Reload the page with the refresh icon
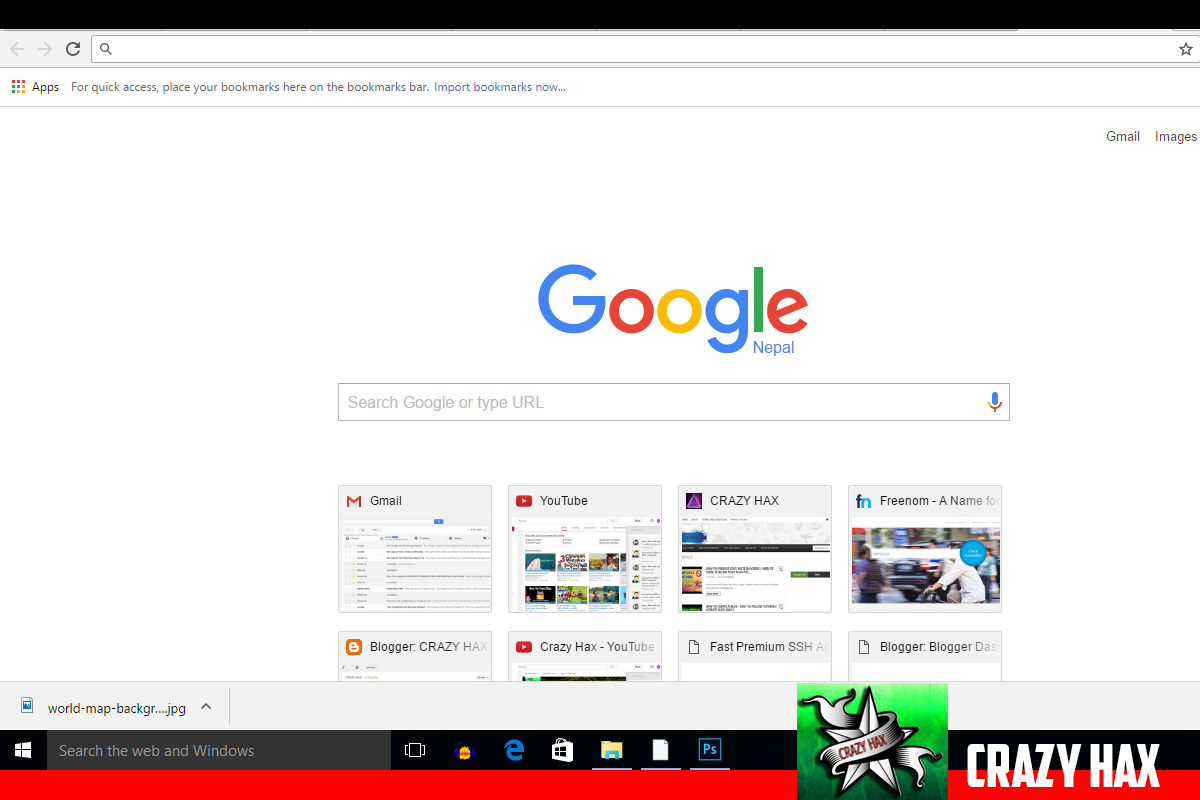 tap(73, 49)
